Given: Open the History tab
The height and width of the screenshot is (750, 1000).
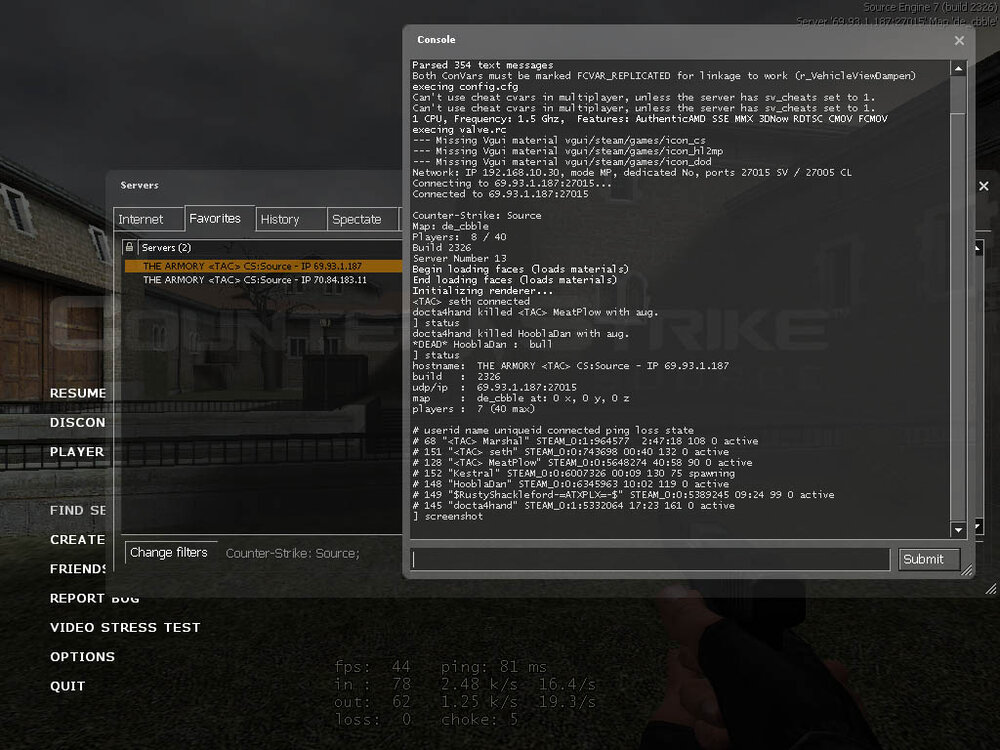Looking at the screenshot, I should 280,219.
